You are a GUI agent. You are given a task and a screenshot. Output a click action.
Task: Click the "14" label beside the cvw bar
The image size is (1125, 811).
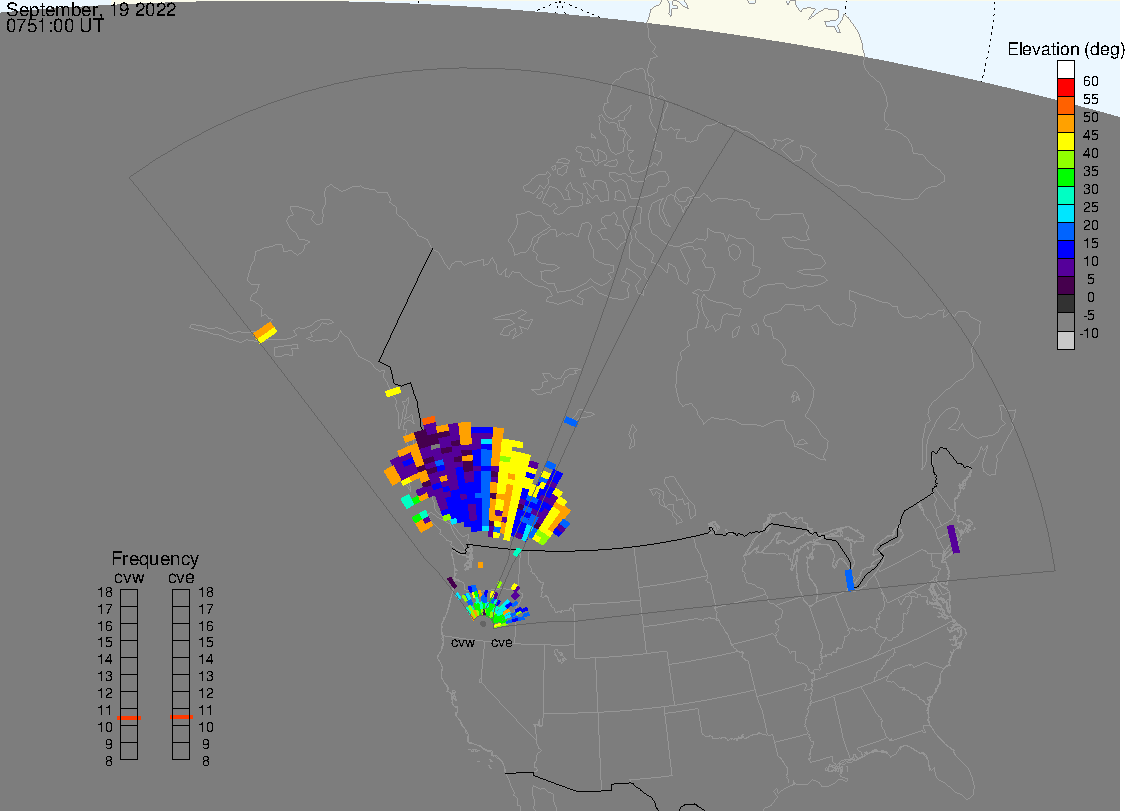[x=105, y=660]
